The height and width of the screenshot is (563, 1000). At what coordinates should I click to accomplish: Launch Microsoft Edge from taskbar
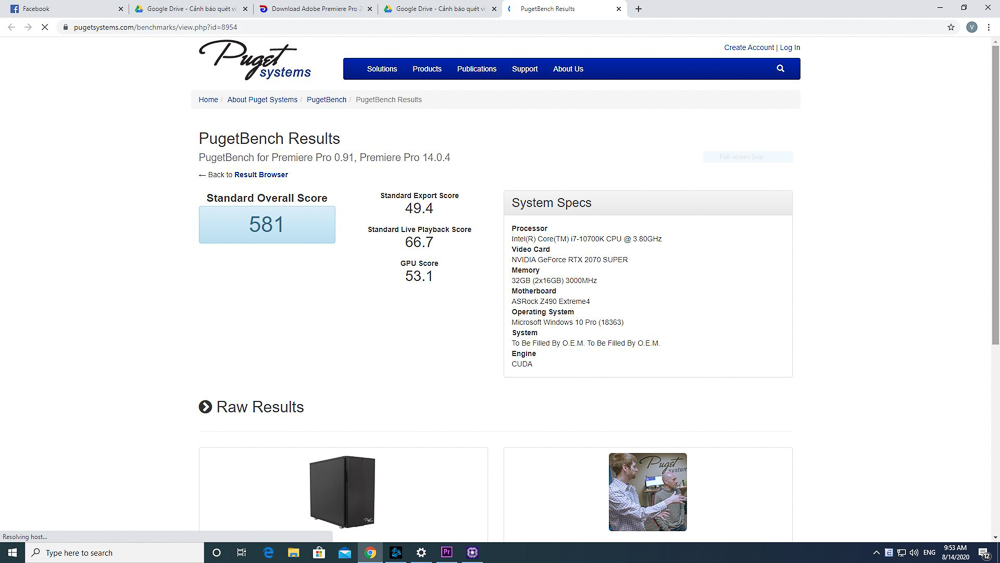click(268, 552)
